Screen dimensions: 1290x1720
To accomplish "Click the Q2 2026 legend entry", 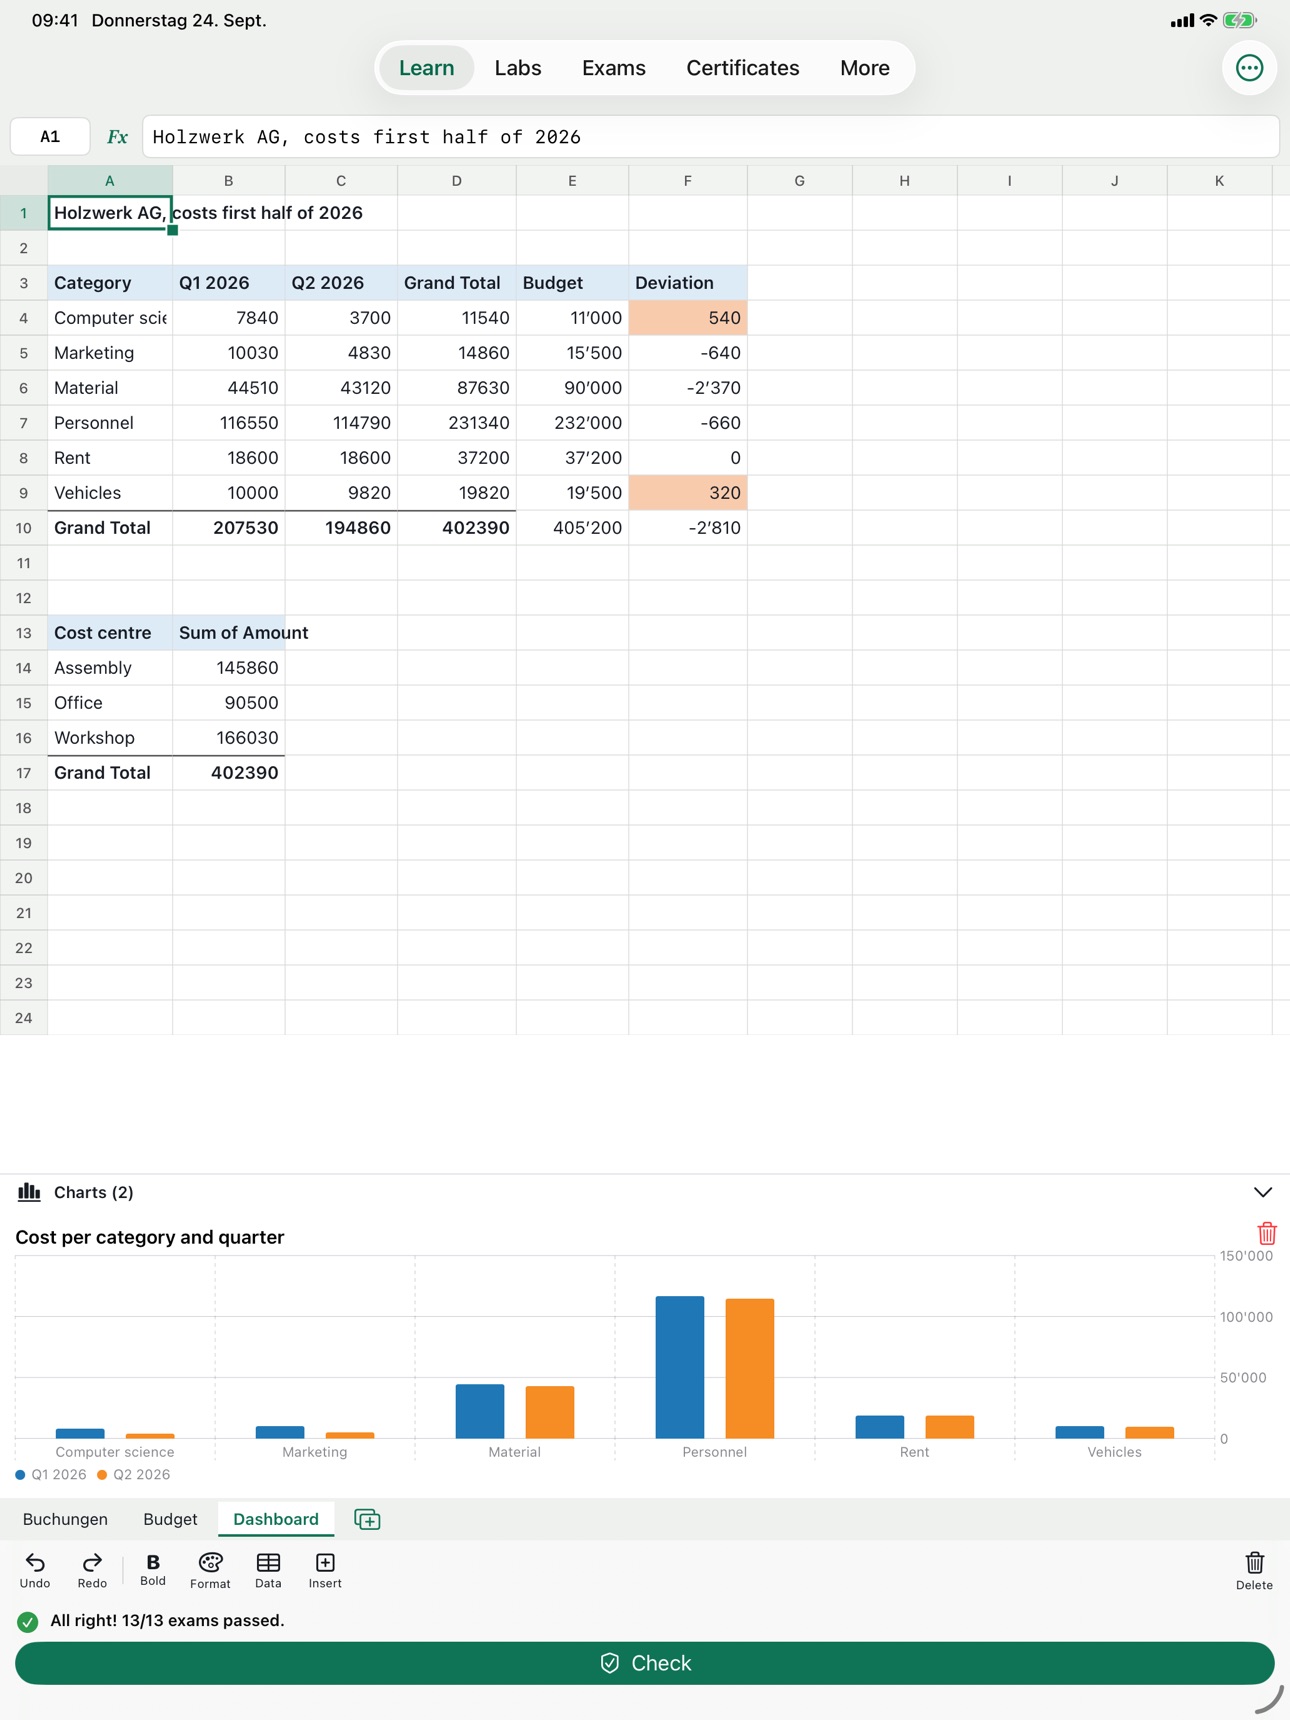I will pos(134,1475).
